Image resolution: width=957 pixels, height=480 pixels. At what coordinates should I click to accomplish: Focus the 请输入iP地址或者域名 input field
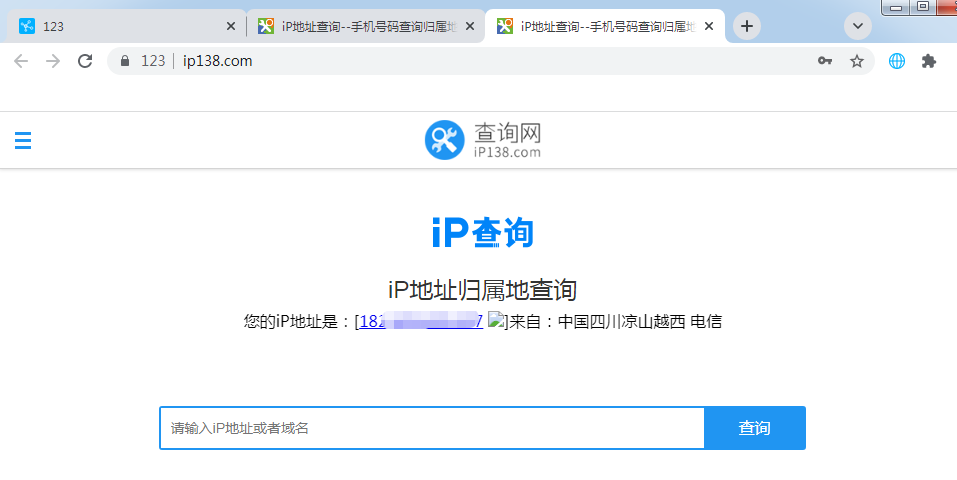coord(432,428)
